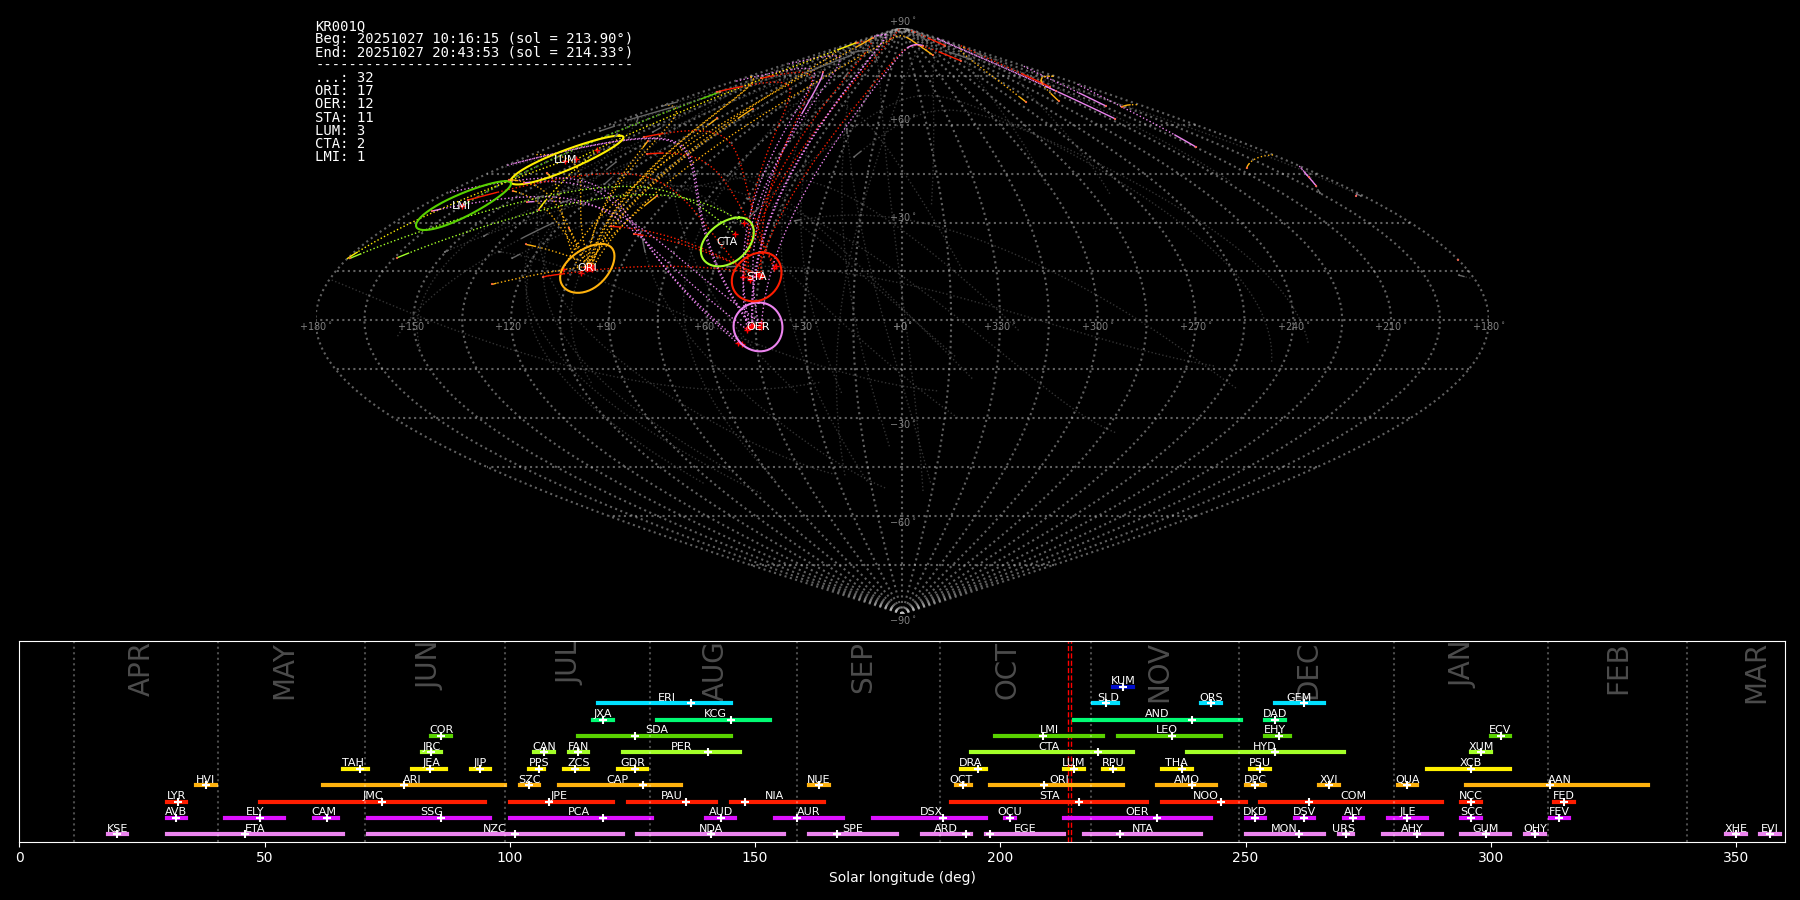Image resolution: width=1800 pixels, height=900 pixels.
Task: Click the AND green shower bar in timeline
Action: pyautogui.click(x=1157, y=720)
